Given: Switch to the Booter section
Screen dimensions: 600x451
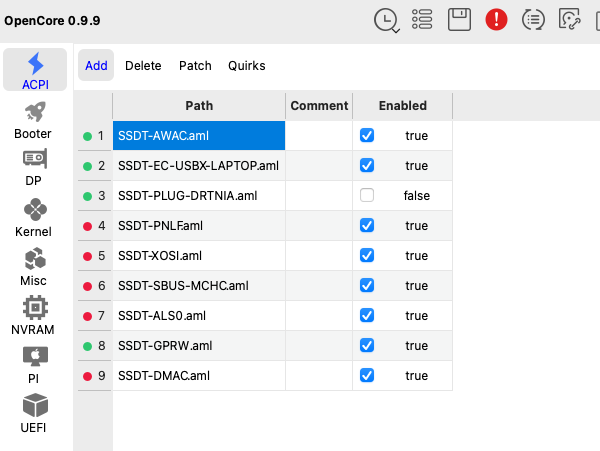Looking at the screenshot, I should [x=33, y=119].
